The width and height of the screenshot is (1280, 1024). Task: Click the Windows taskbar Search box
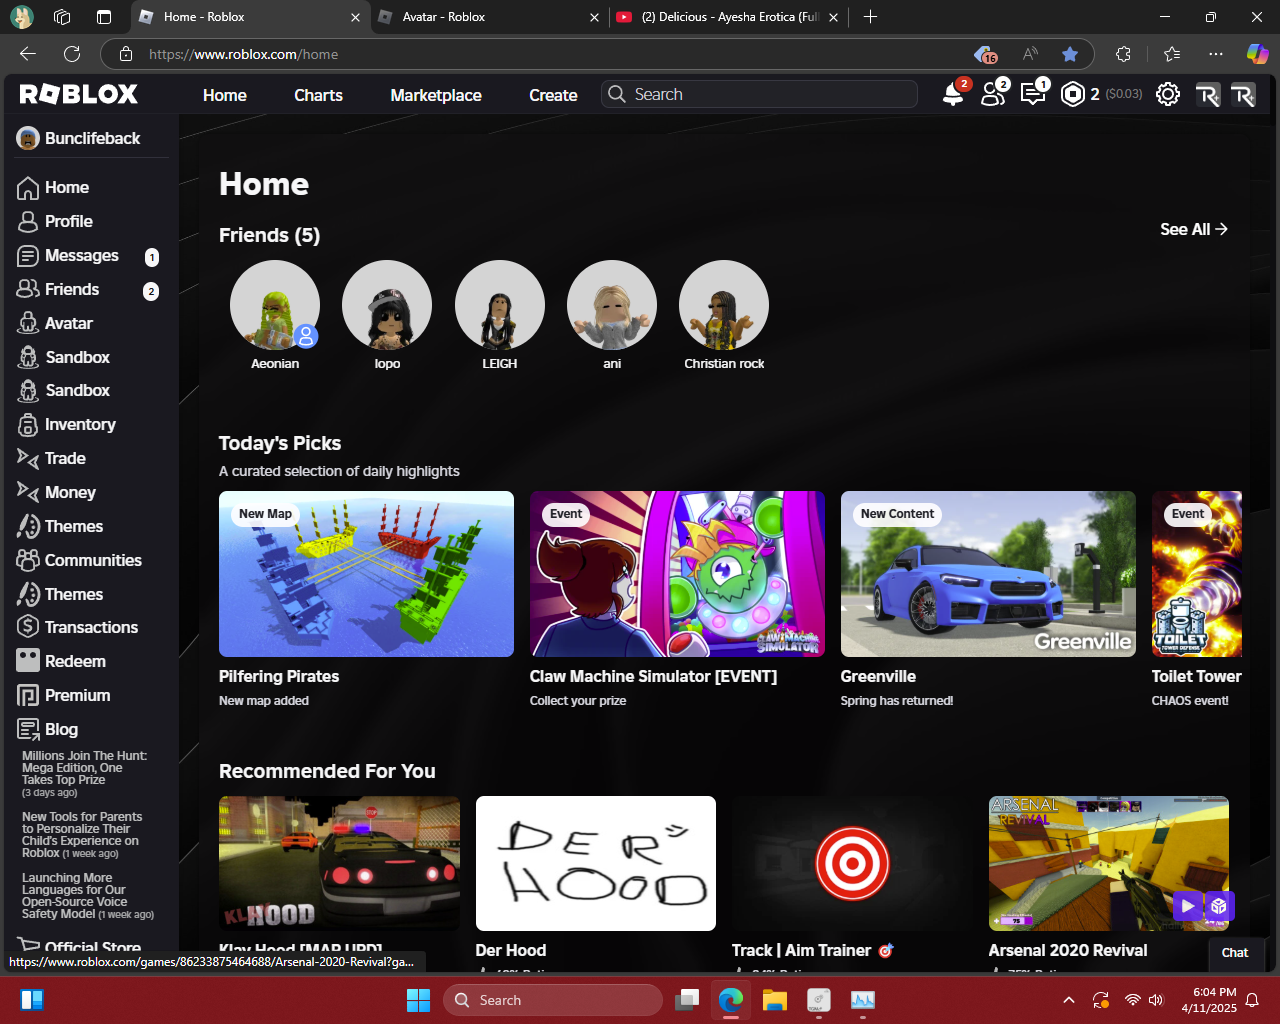(x=553, y=1000)
